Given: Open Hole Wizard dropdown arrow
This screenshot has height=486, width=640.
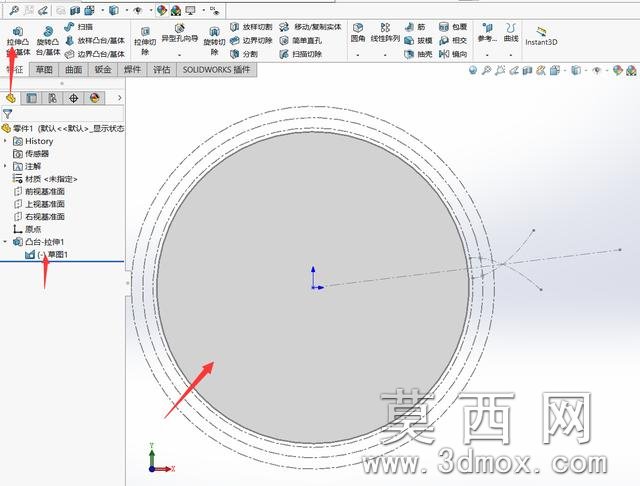Looking at the screenshot, I should 180,55.
